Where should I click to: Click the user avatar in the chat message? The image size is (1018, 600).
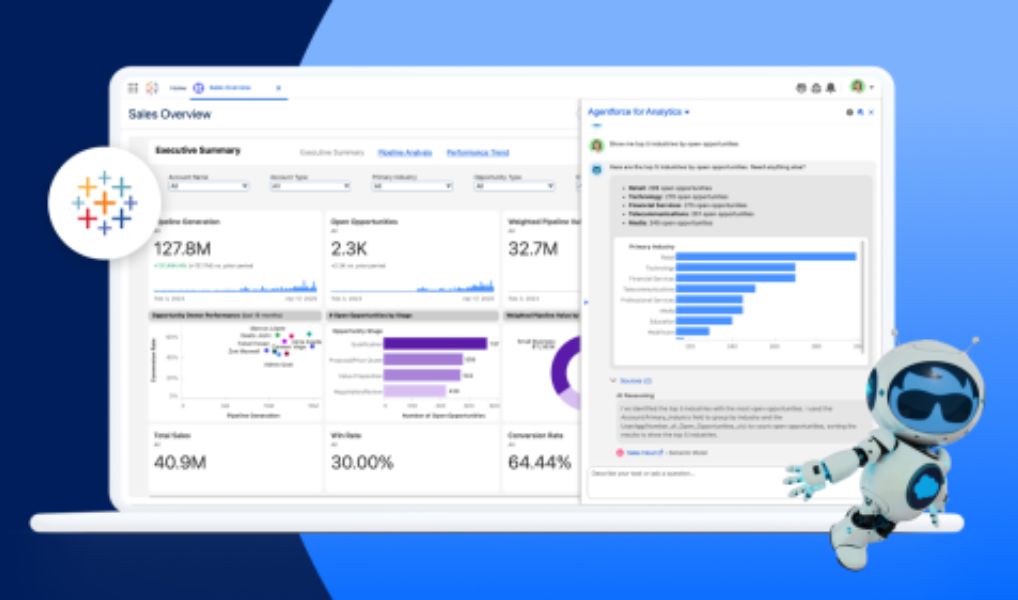596,145
